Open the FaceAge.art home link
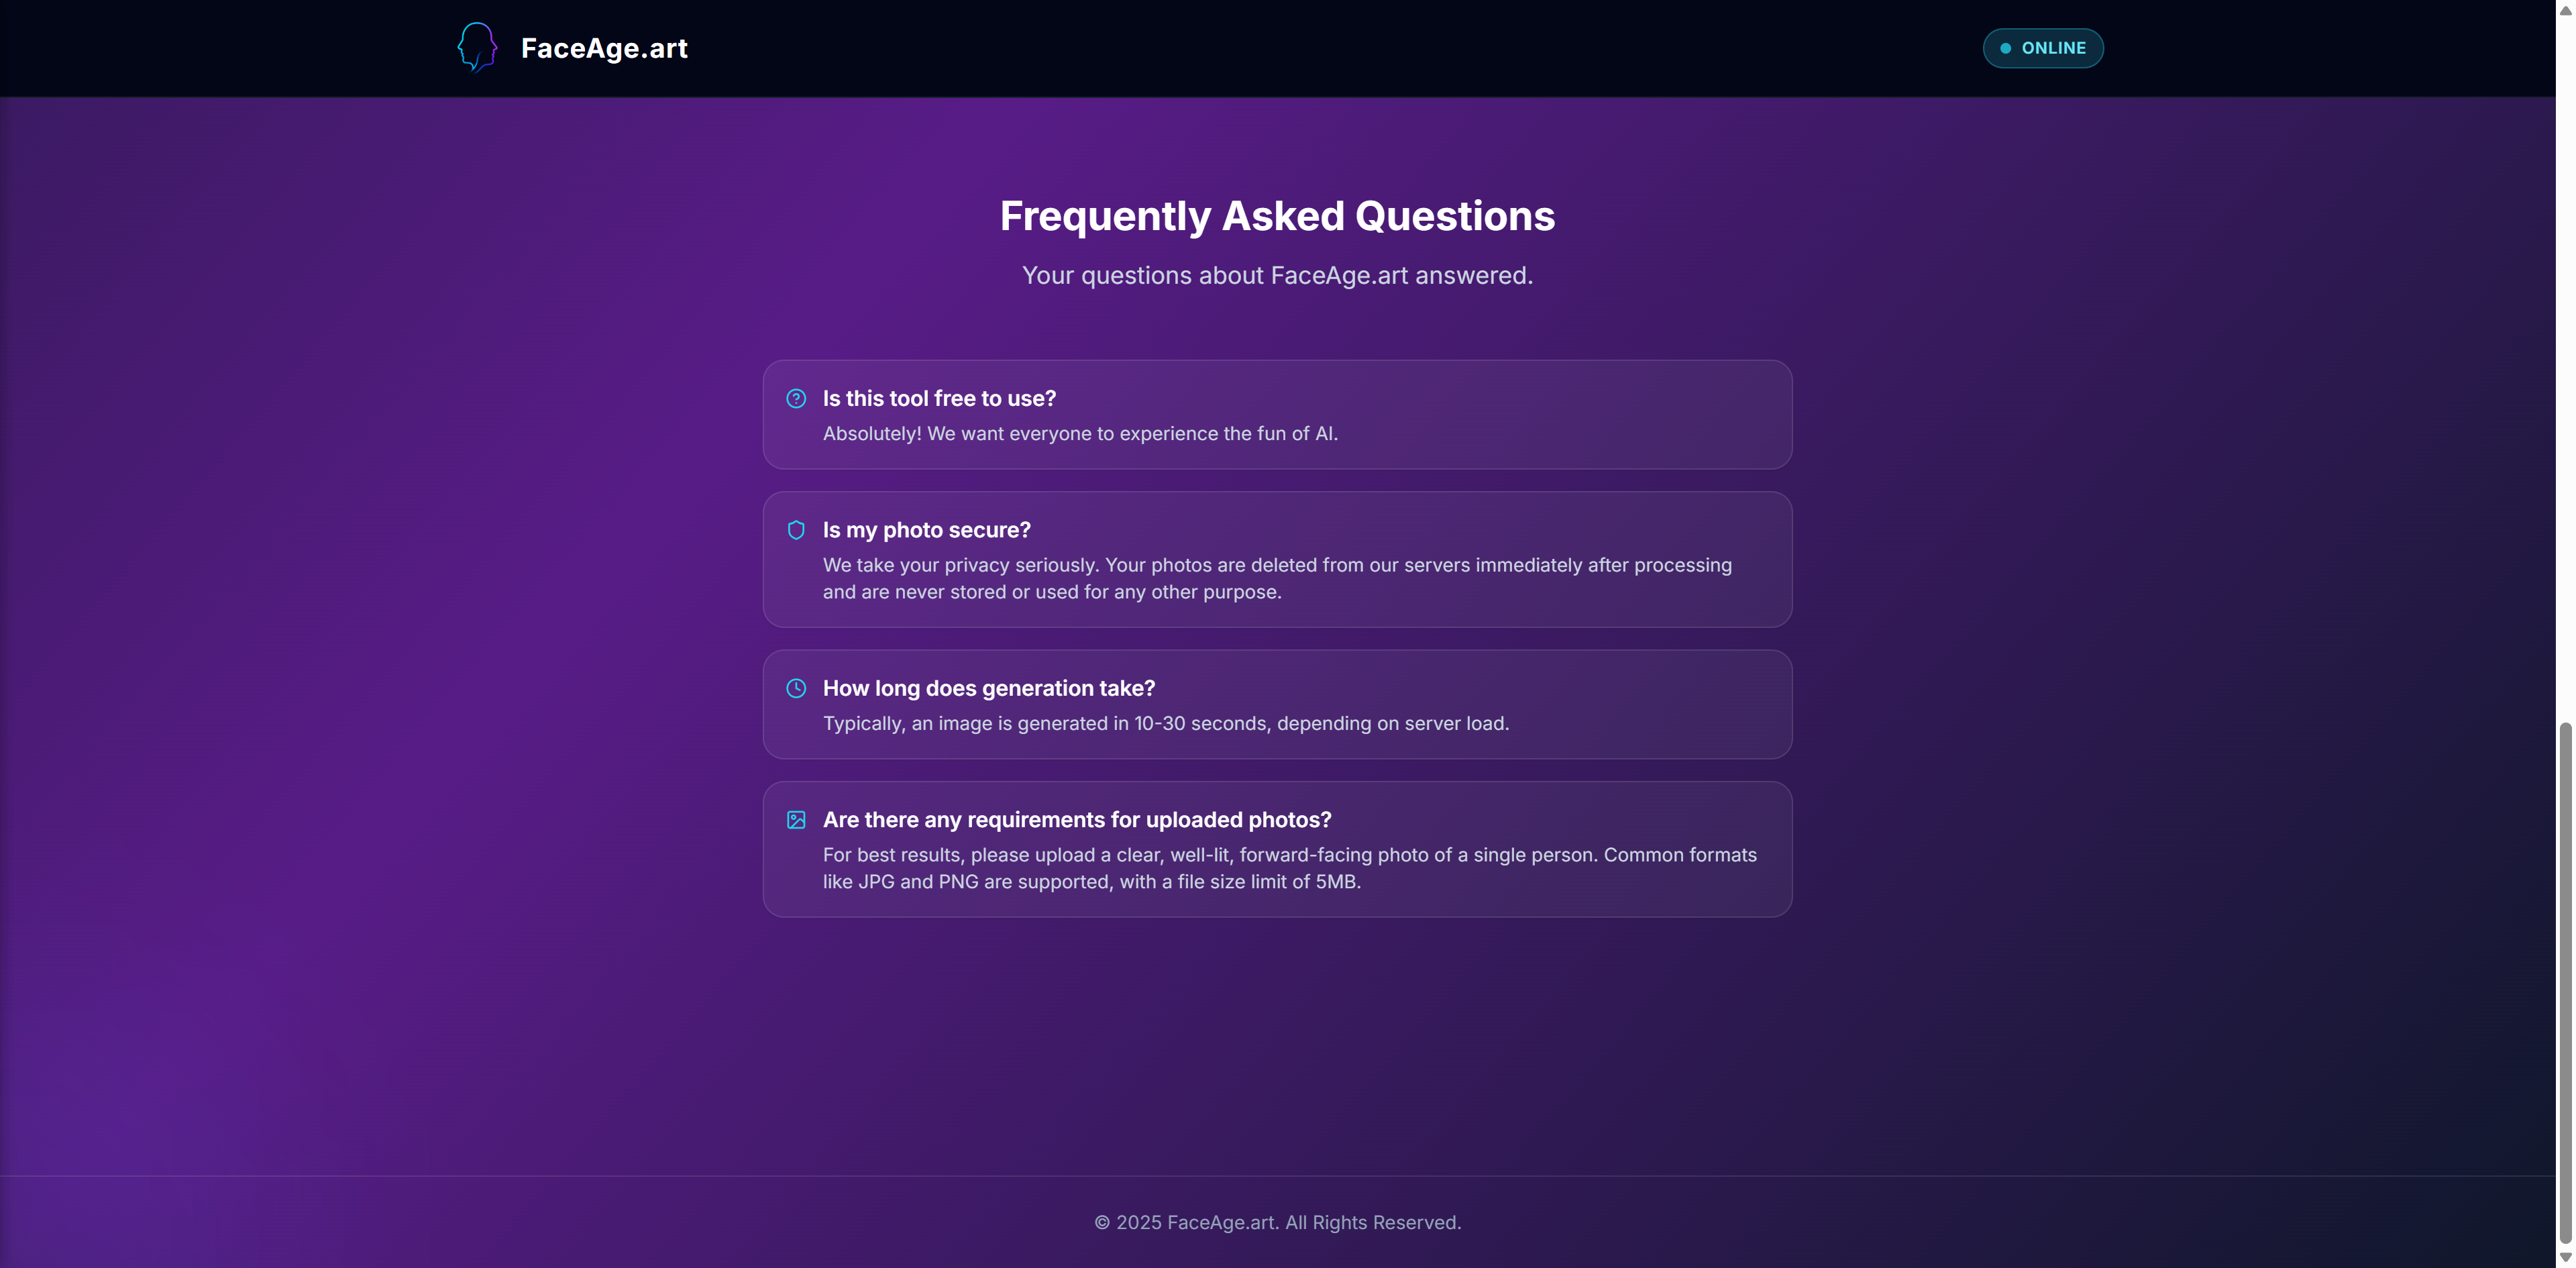 (x=604, y=48)
